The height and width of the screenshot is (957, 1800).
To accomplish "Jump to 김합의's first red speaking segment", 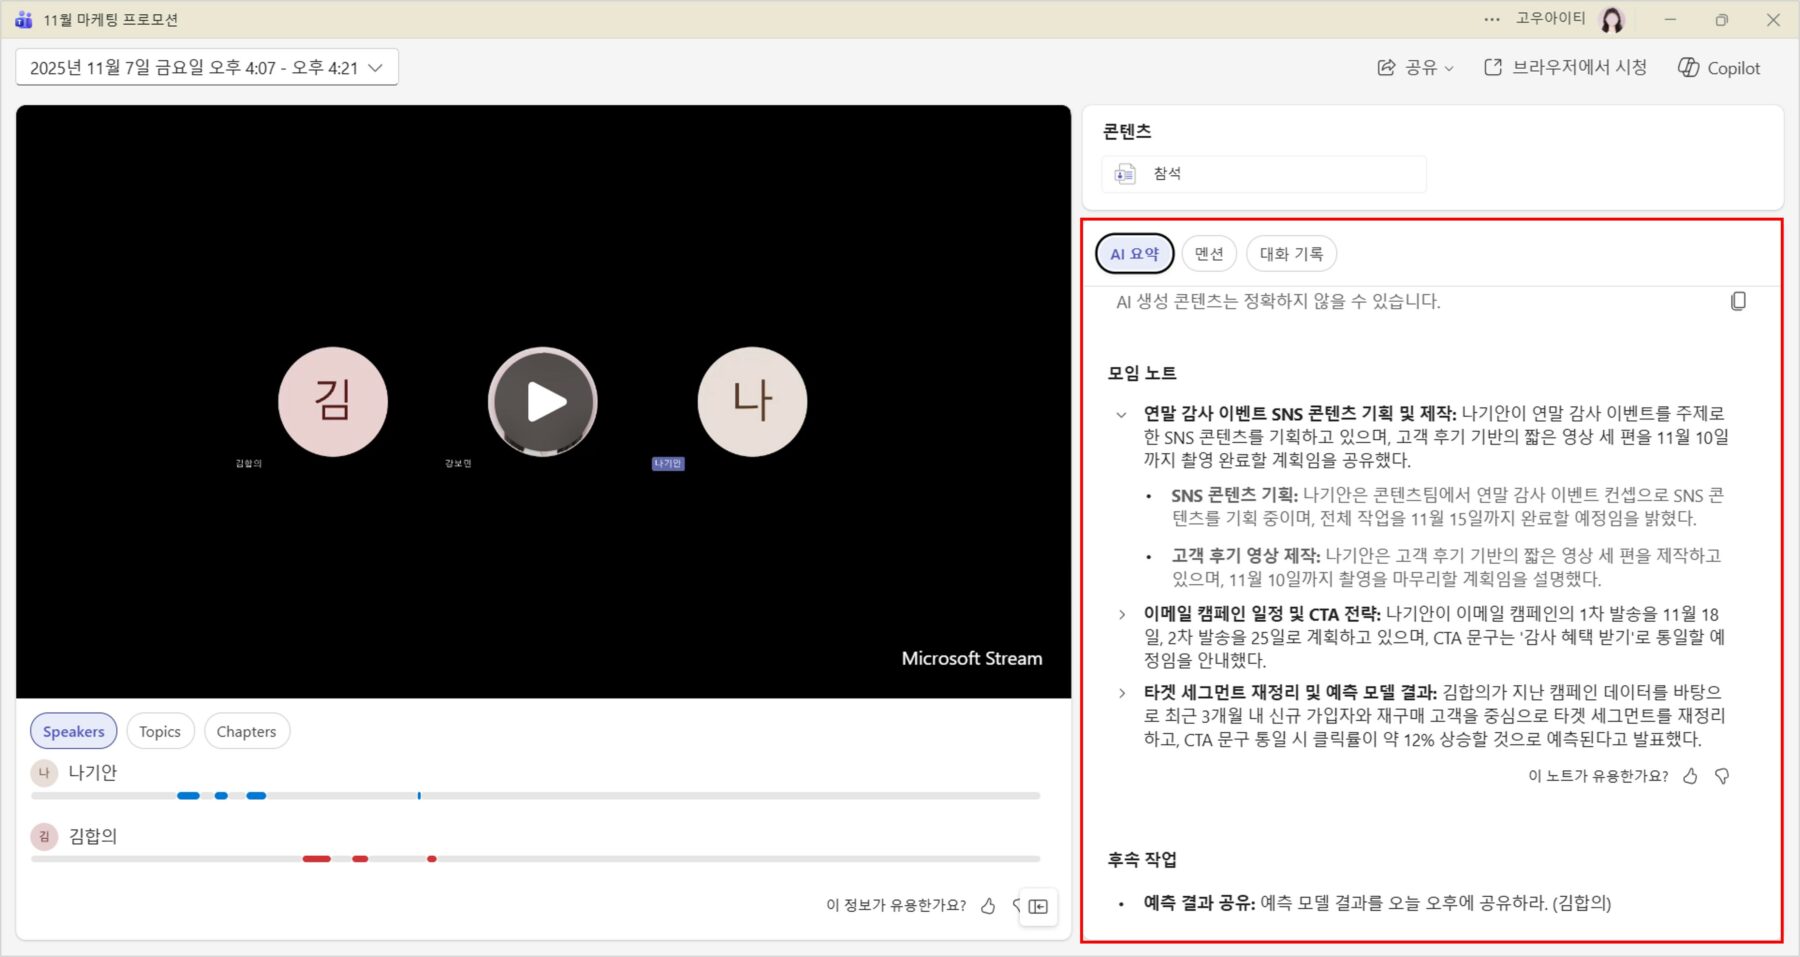I will coord(316,859).
